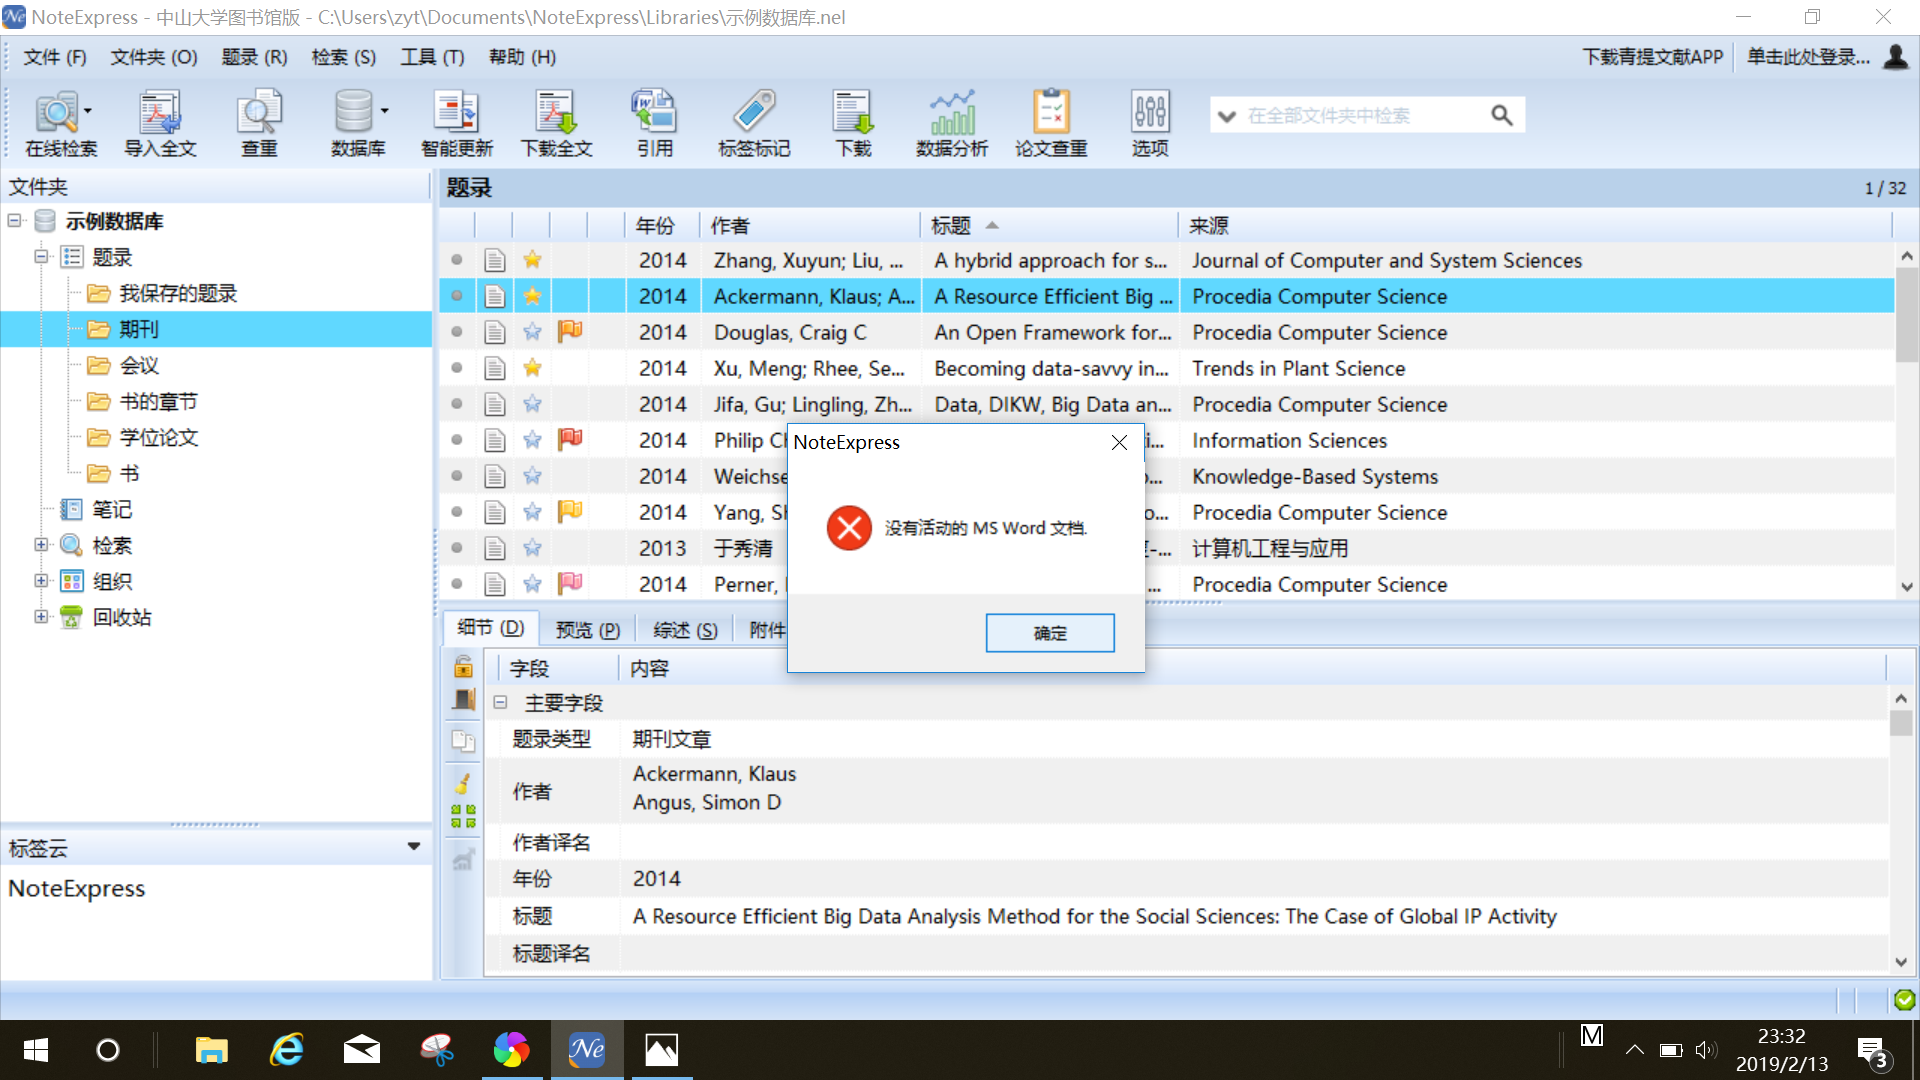Screen dimensions: 1920x1080
Task: Sort by 年份 column header
Action: tap(662, 225)
